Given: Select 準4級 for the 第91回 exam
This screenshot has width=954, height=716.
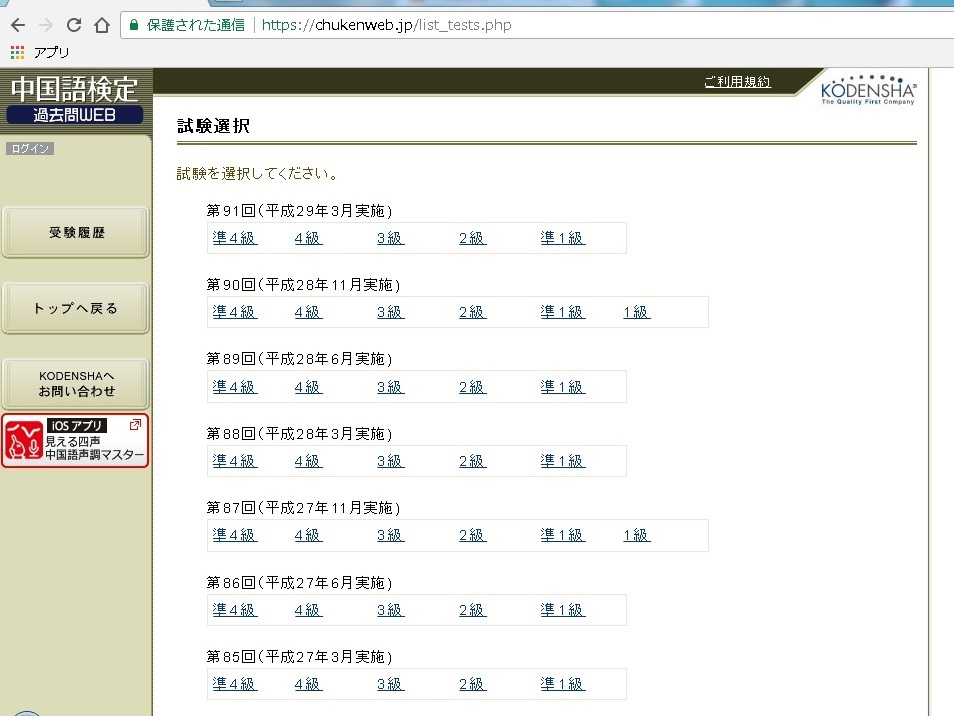Looking at the screenshot, I should coord(234,238).
